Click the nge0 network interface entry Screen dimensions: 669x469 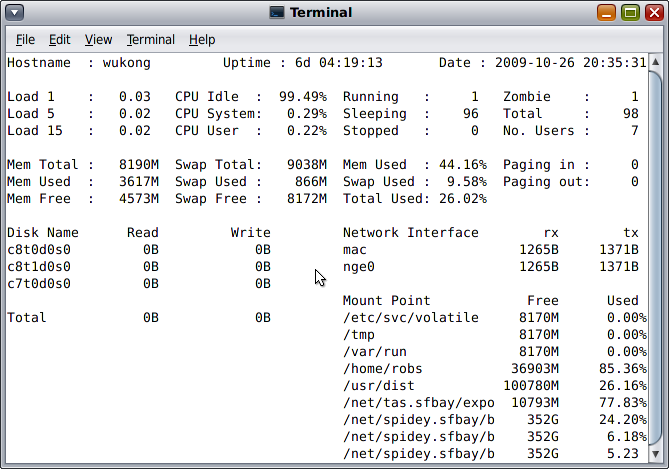click(358, 267)
